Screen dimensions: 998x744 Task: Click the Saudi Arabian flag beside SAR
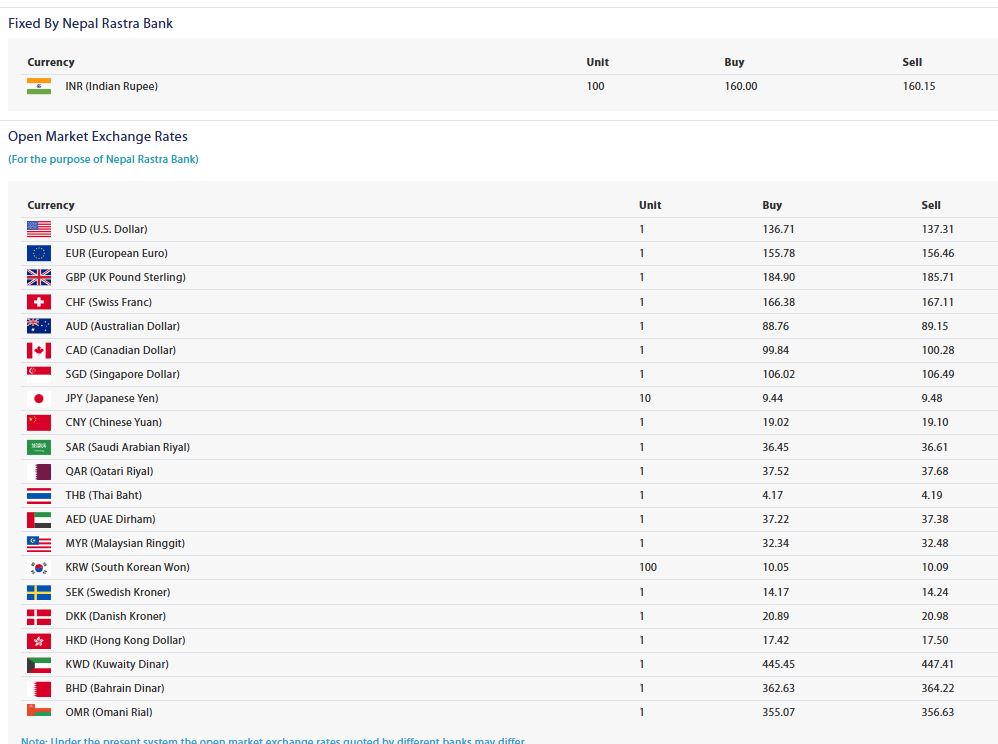pyautogui.click(x=39, y=447)
